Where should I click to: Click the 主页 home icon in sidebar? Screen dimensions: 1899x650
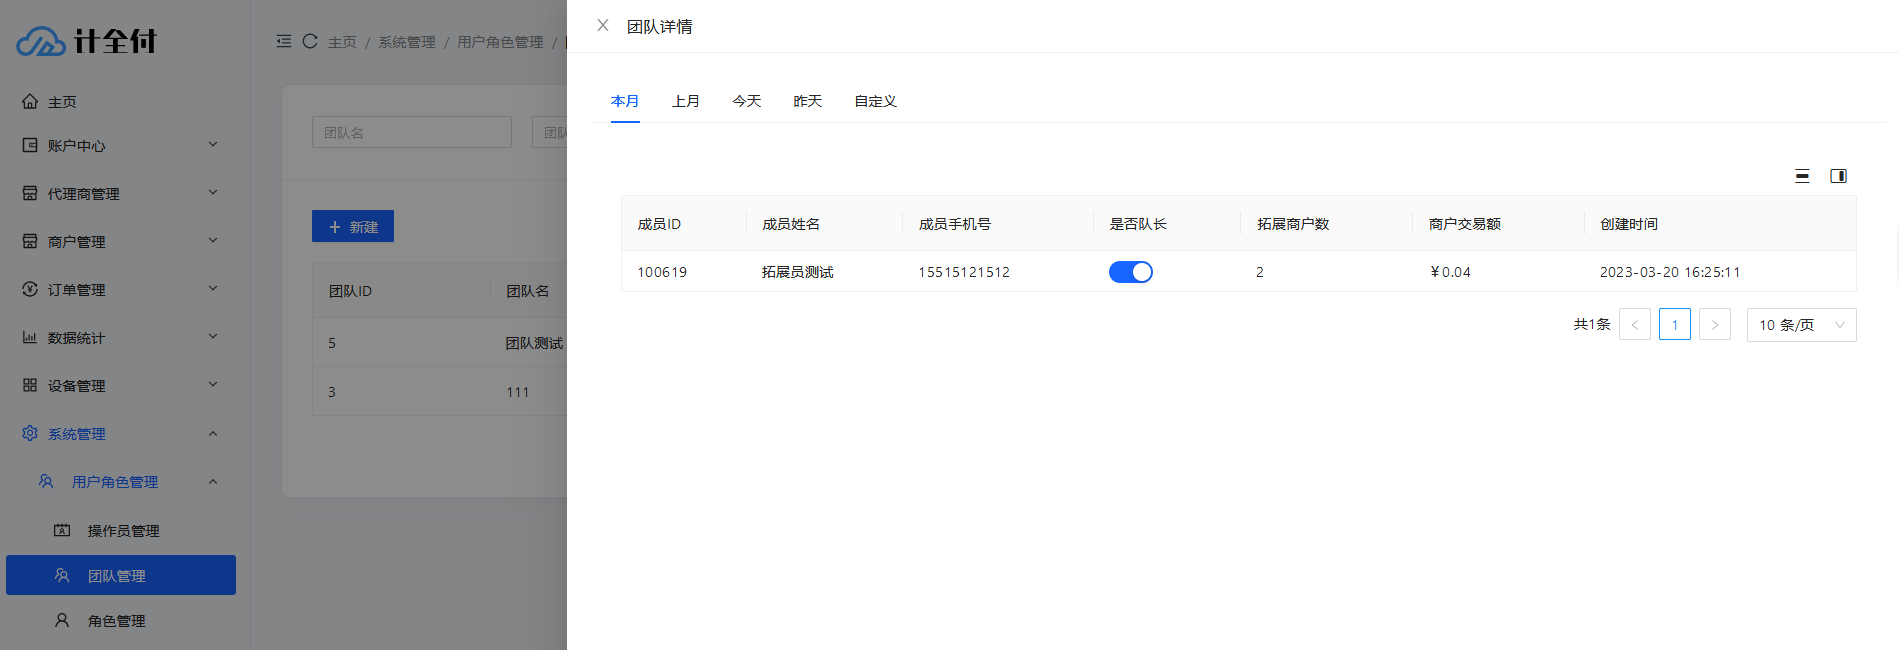click(x=30, y=101)
